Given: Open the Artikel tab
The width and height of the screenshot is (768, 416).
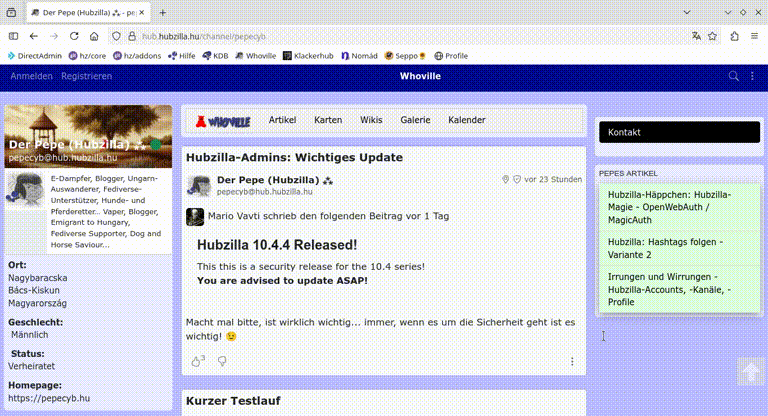Looking at the screenshot, I should [x=288, y=120].
